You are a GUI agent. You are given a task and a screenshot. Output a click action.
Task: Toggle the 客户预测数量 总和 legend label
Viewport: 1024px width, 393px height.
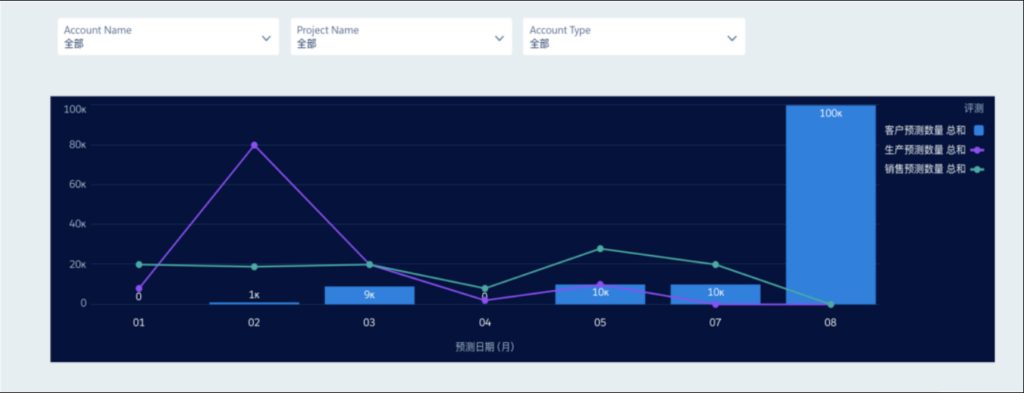(x=925, y=130)
